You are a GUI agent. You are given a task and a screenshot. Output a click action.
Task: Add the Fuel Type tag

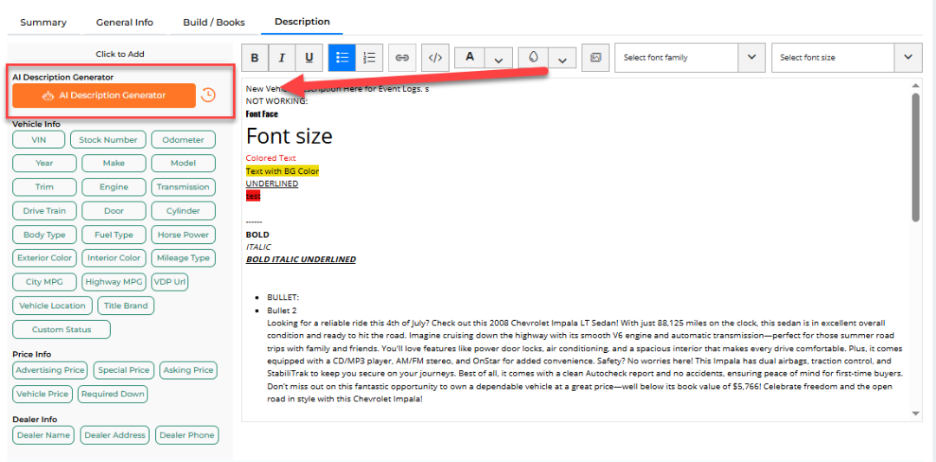[x=113, y=235]
